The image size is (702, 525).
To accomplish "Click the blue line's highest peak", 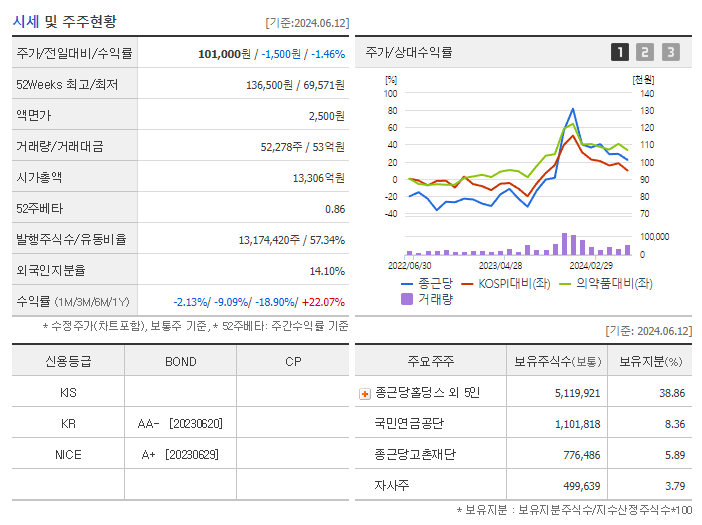I will (573, 109).
